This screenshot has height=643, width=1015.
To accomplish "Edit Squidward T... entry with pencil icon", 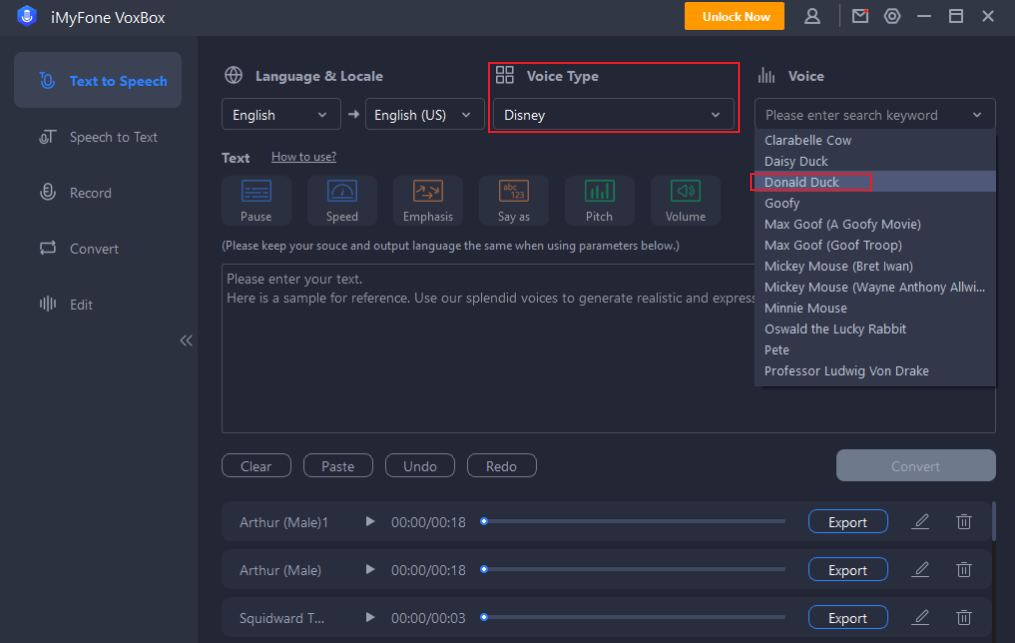I will [x=920, y=617].
